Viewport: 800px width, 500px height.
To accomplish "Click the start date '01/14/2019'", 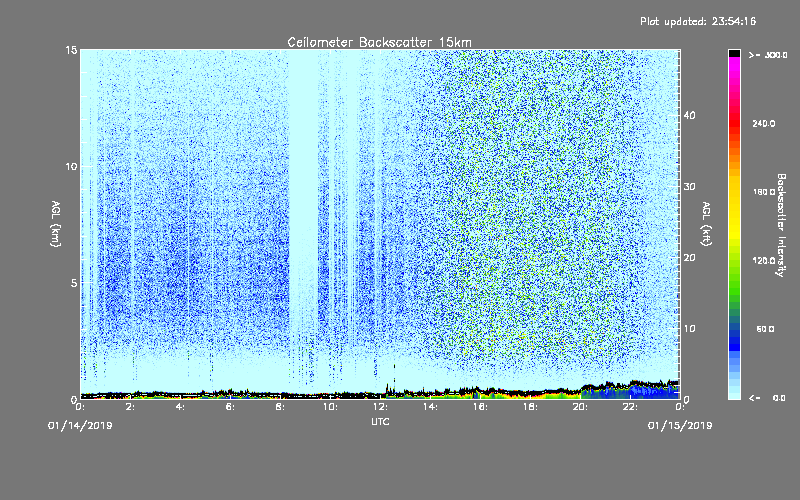I will [80, 426].
